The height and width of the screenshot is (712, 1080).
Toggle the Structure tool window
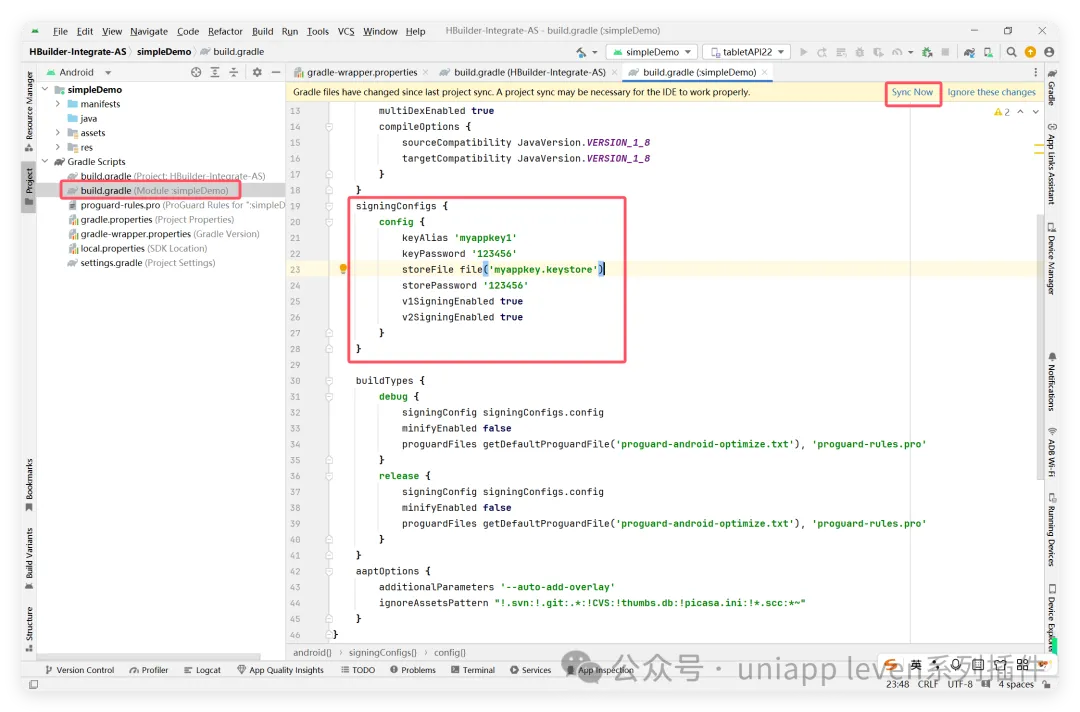[x=29, y=629]
